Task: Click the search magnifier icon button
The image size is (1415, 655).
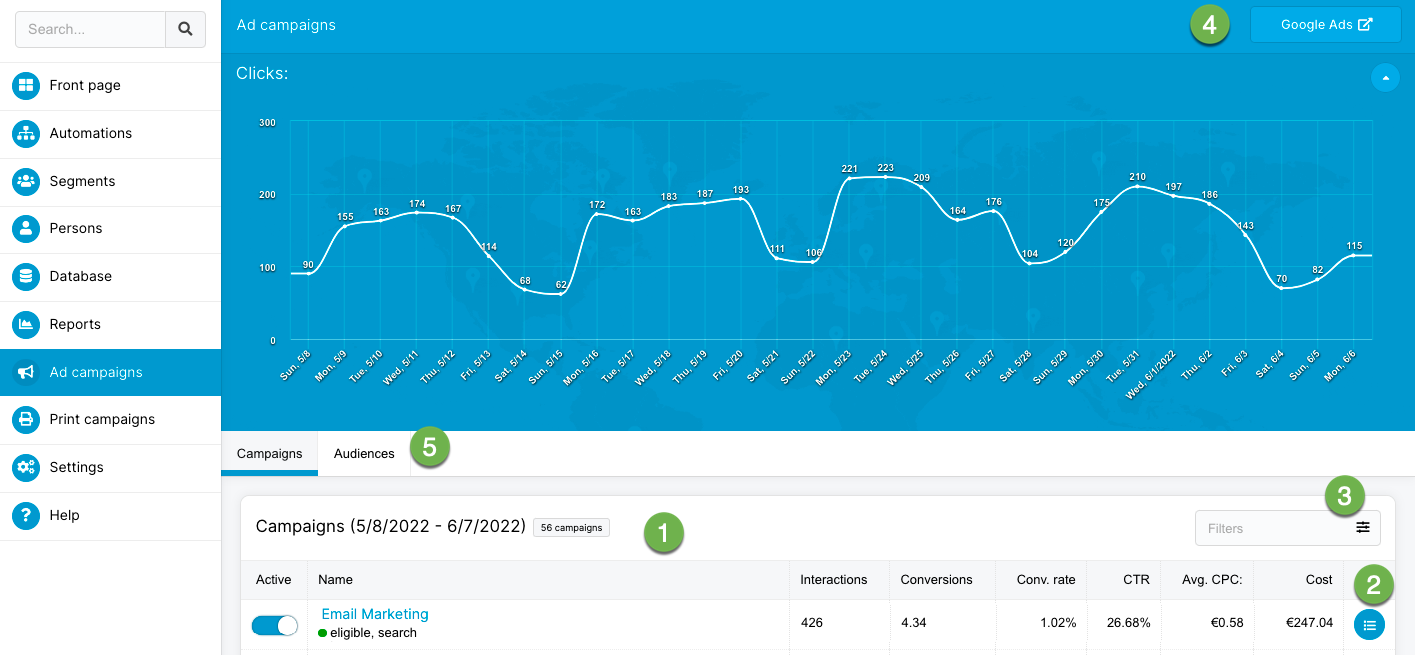Action: [x=185, y=30]
